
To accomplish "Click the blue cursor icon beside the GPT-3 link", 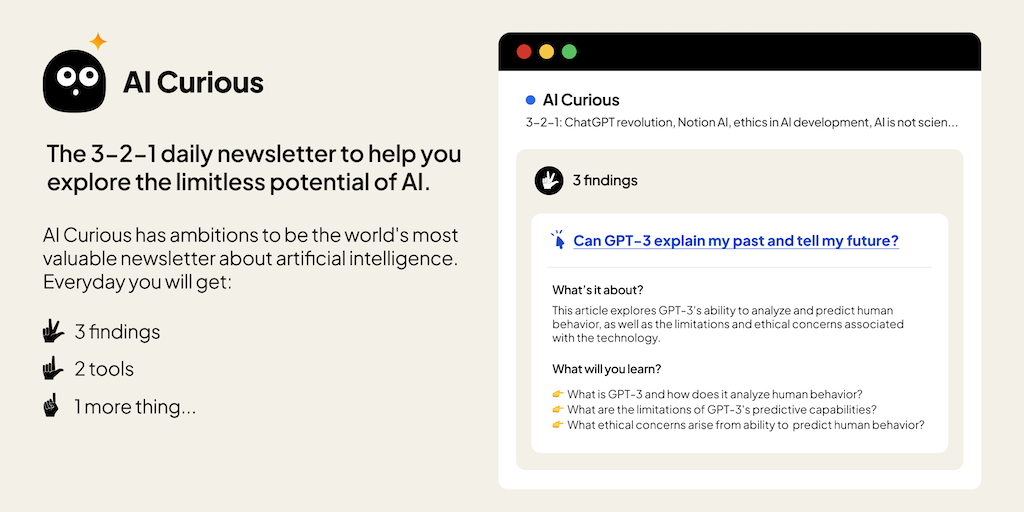I will pyautogui.click(x=558, y=240).
